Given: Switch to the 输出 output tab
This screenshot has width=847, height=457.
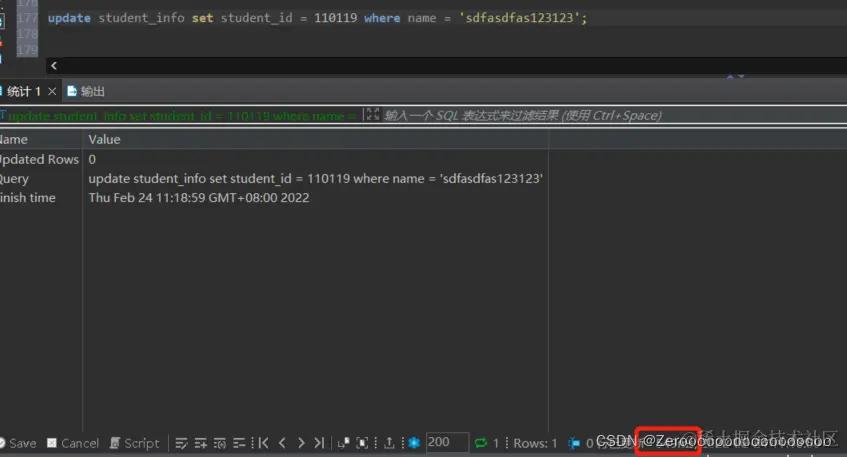Looking at the screenshot, I should (x=86, y=91).
